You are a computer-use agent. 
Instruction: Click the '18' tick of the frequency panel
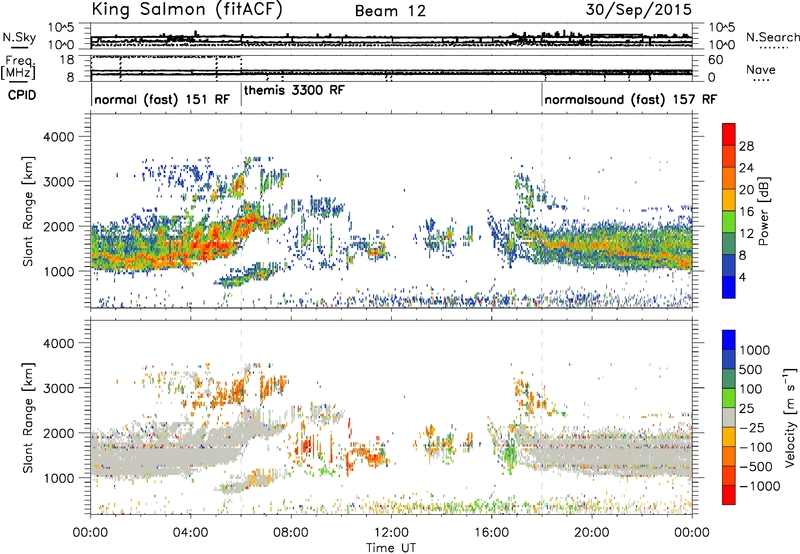point(67,60)
